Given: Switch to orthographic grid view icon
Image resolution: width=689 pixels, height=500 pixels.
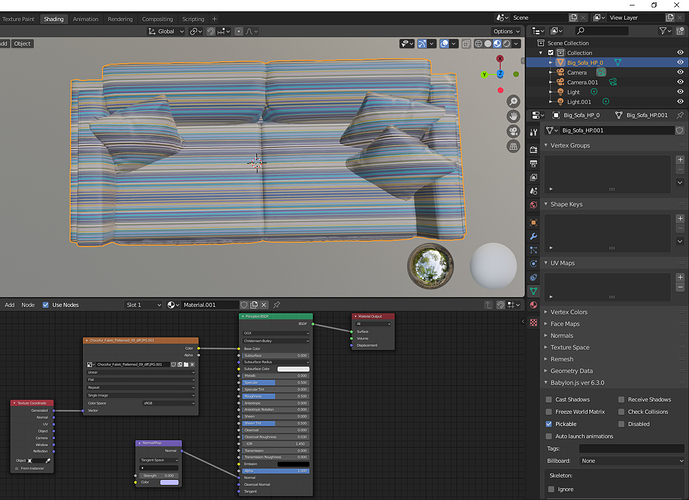Looking at the screenshot, I should 513,146.
